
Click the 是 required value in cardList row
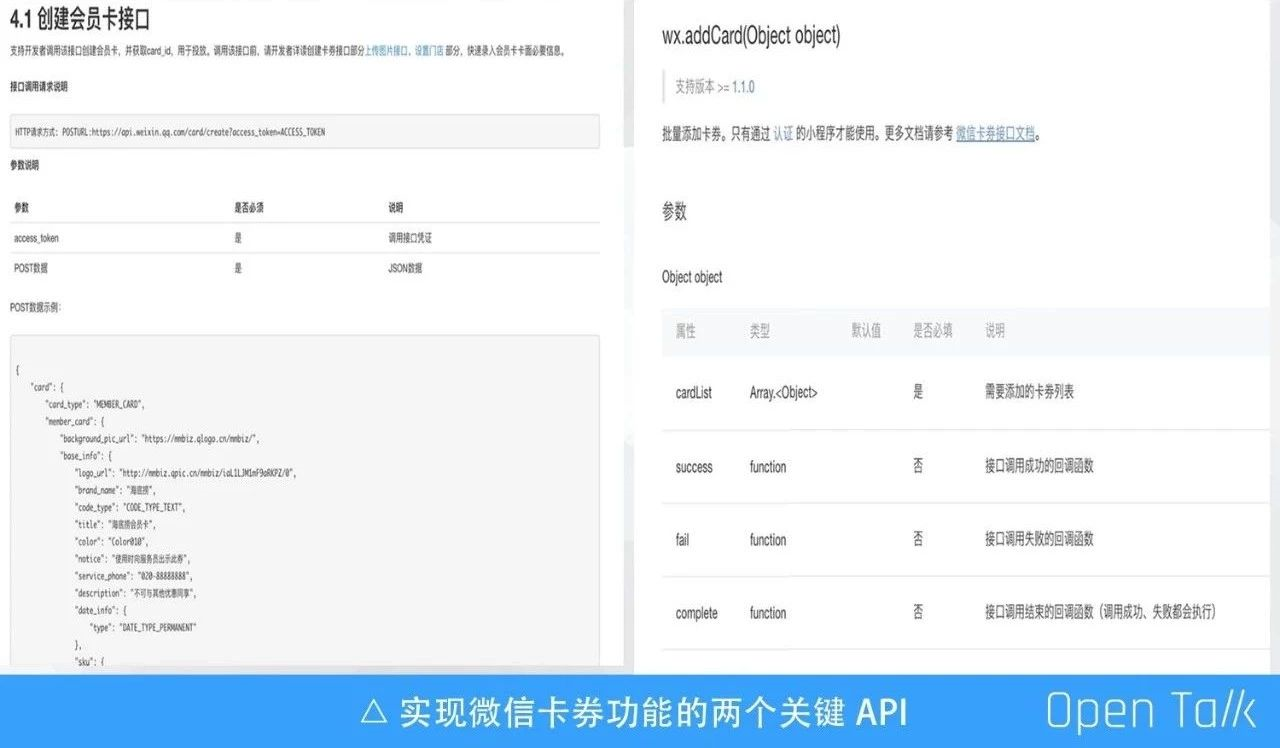pos(918,393)
